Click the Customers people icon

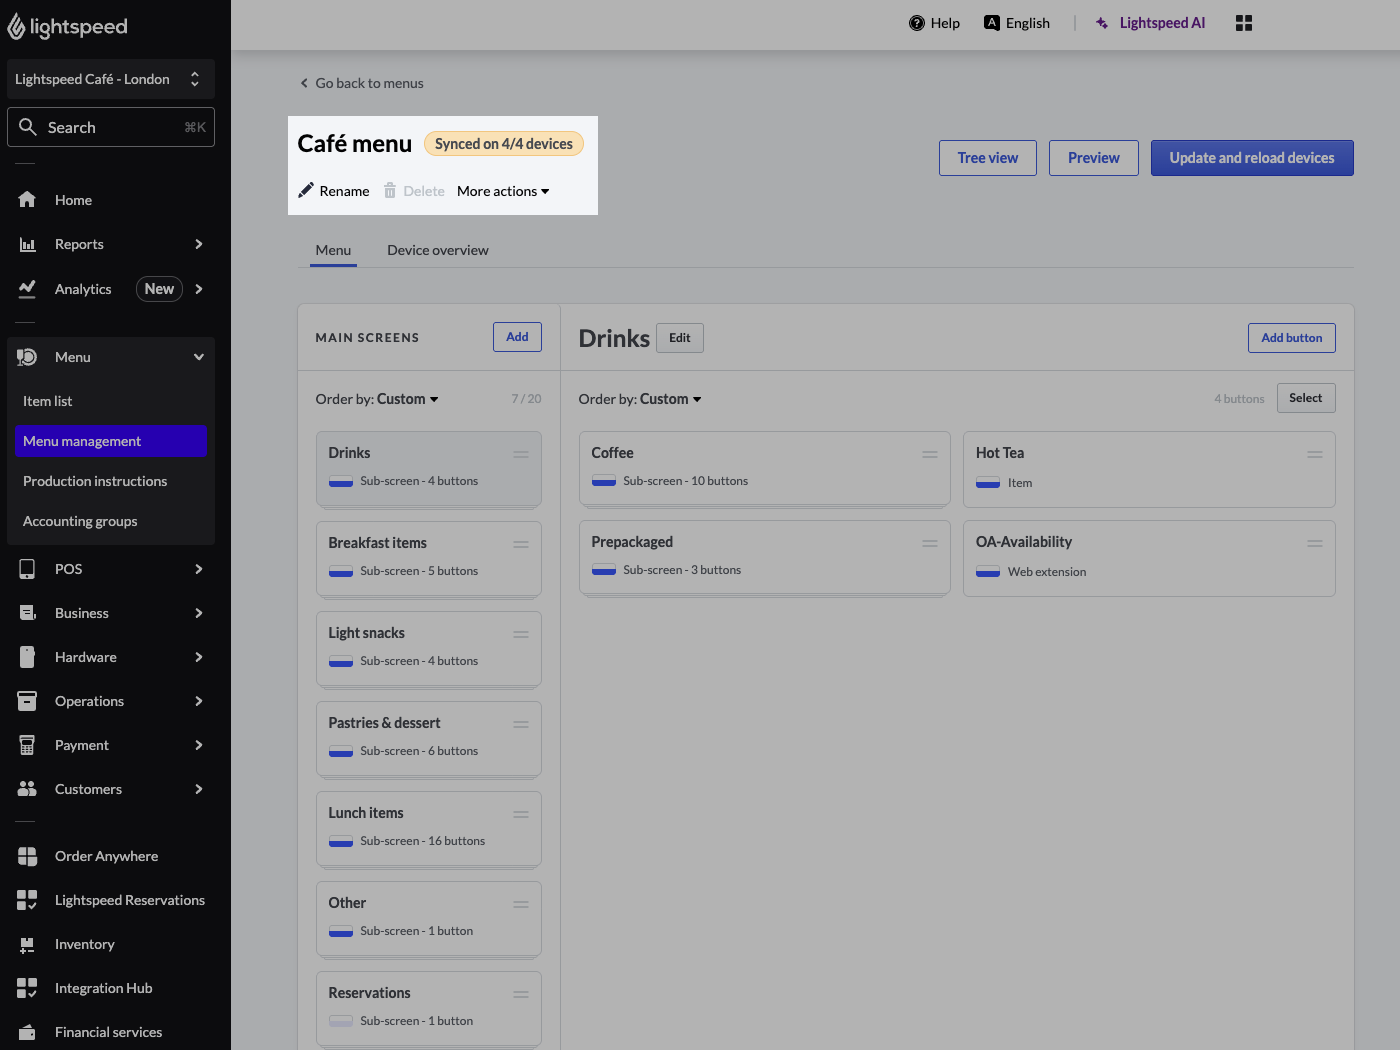click(27, 789)
